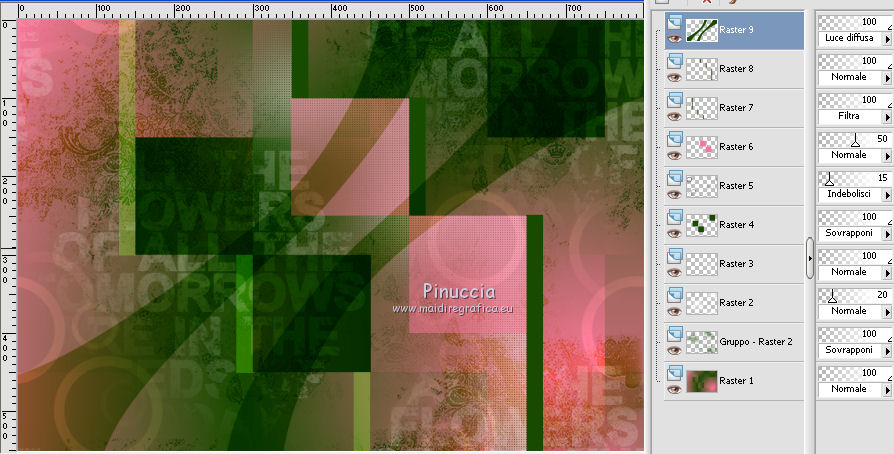Viewport: 894px width, 454px height.
Task: Click the opacity slider of Raster 9
Action: coord(855,22)
